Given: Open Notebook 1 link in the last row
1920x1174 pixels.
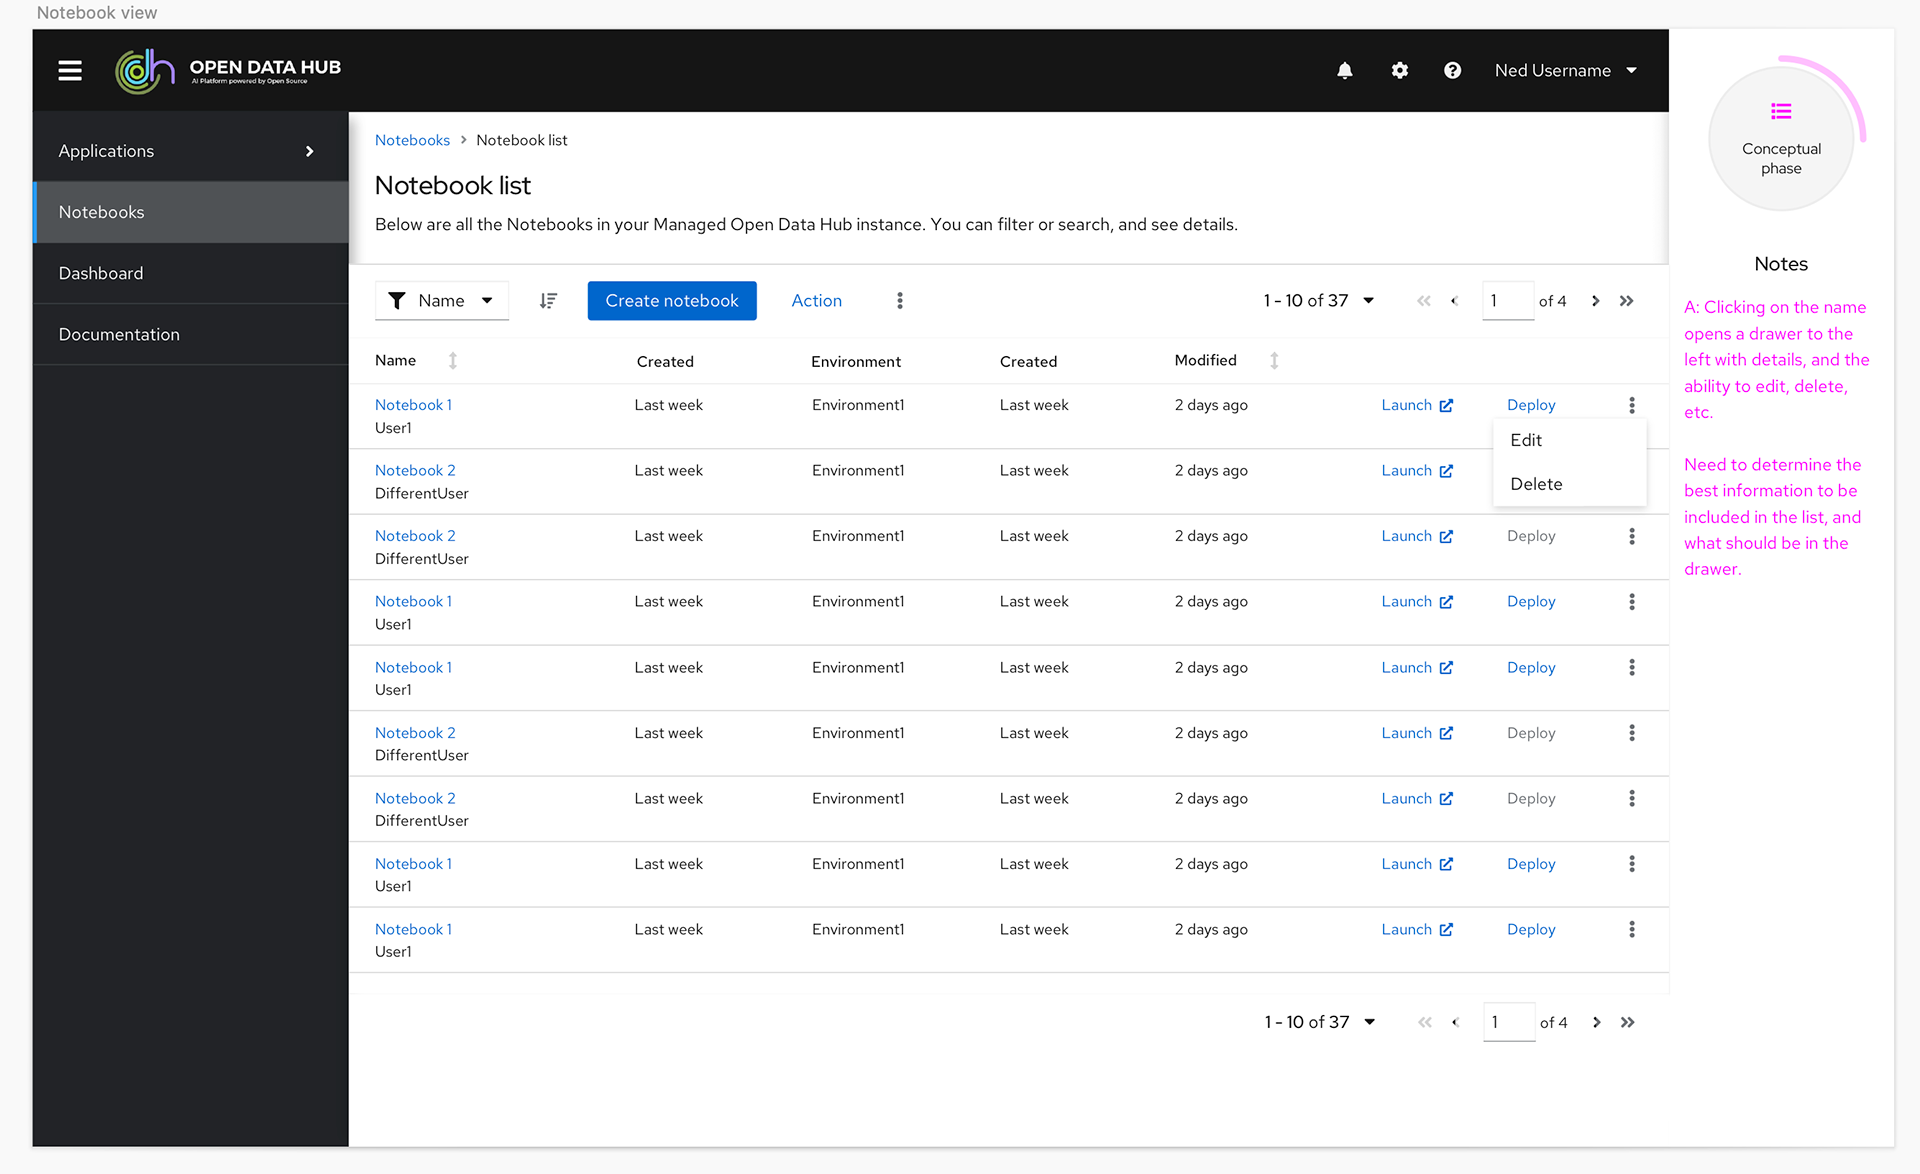Looking at the screenshot, I should [x=414, y=929].
